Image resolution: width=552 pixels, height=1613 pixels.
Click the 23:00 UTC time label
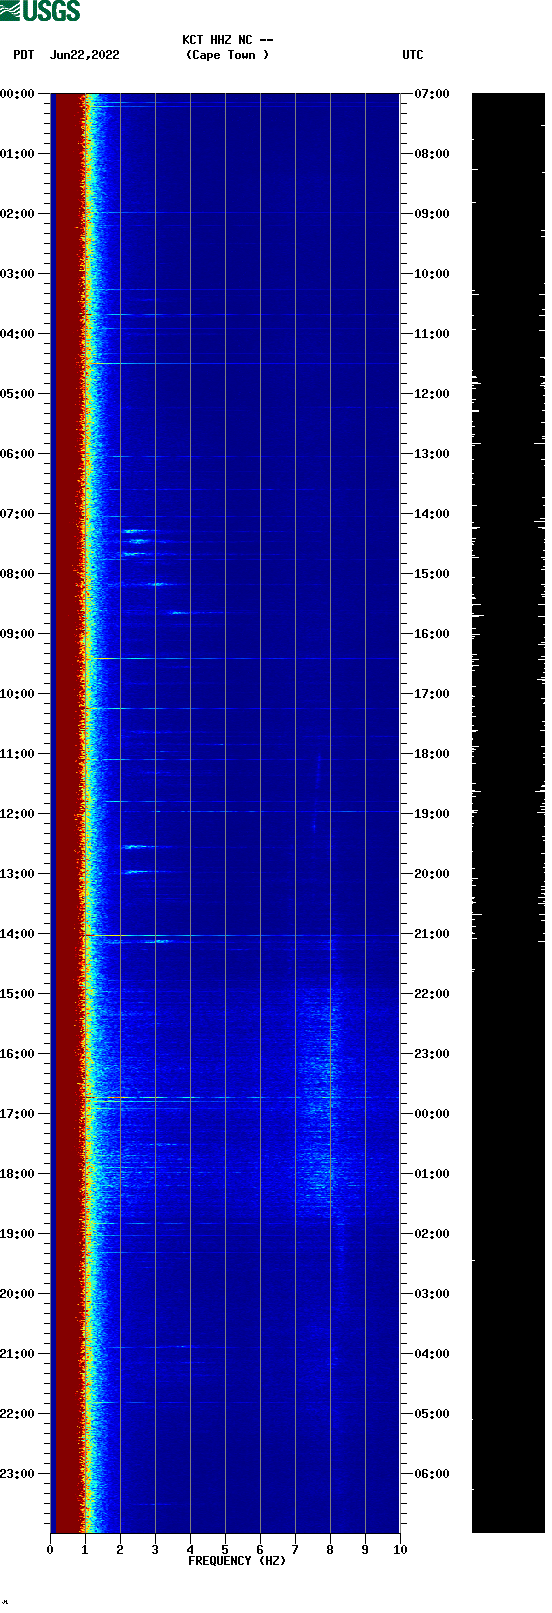(432, 1054)
